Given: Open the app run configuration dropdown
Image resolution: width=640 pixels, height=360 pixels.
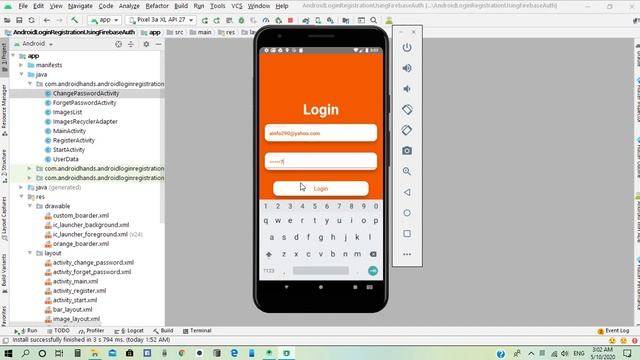Looking at the screenshot, I should click(x=104, y=20).
